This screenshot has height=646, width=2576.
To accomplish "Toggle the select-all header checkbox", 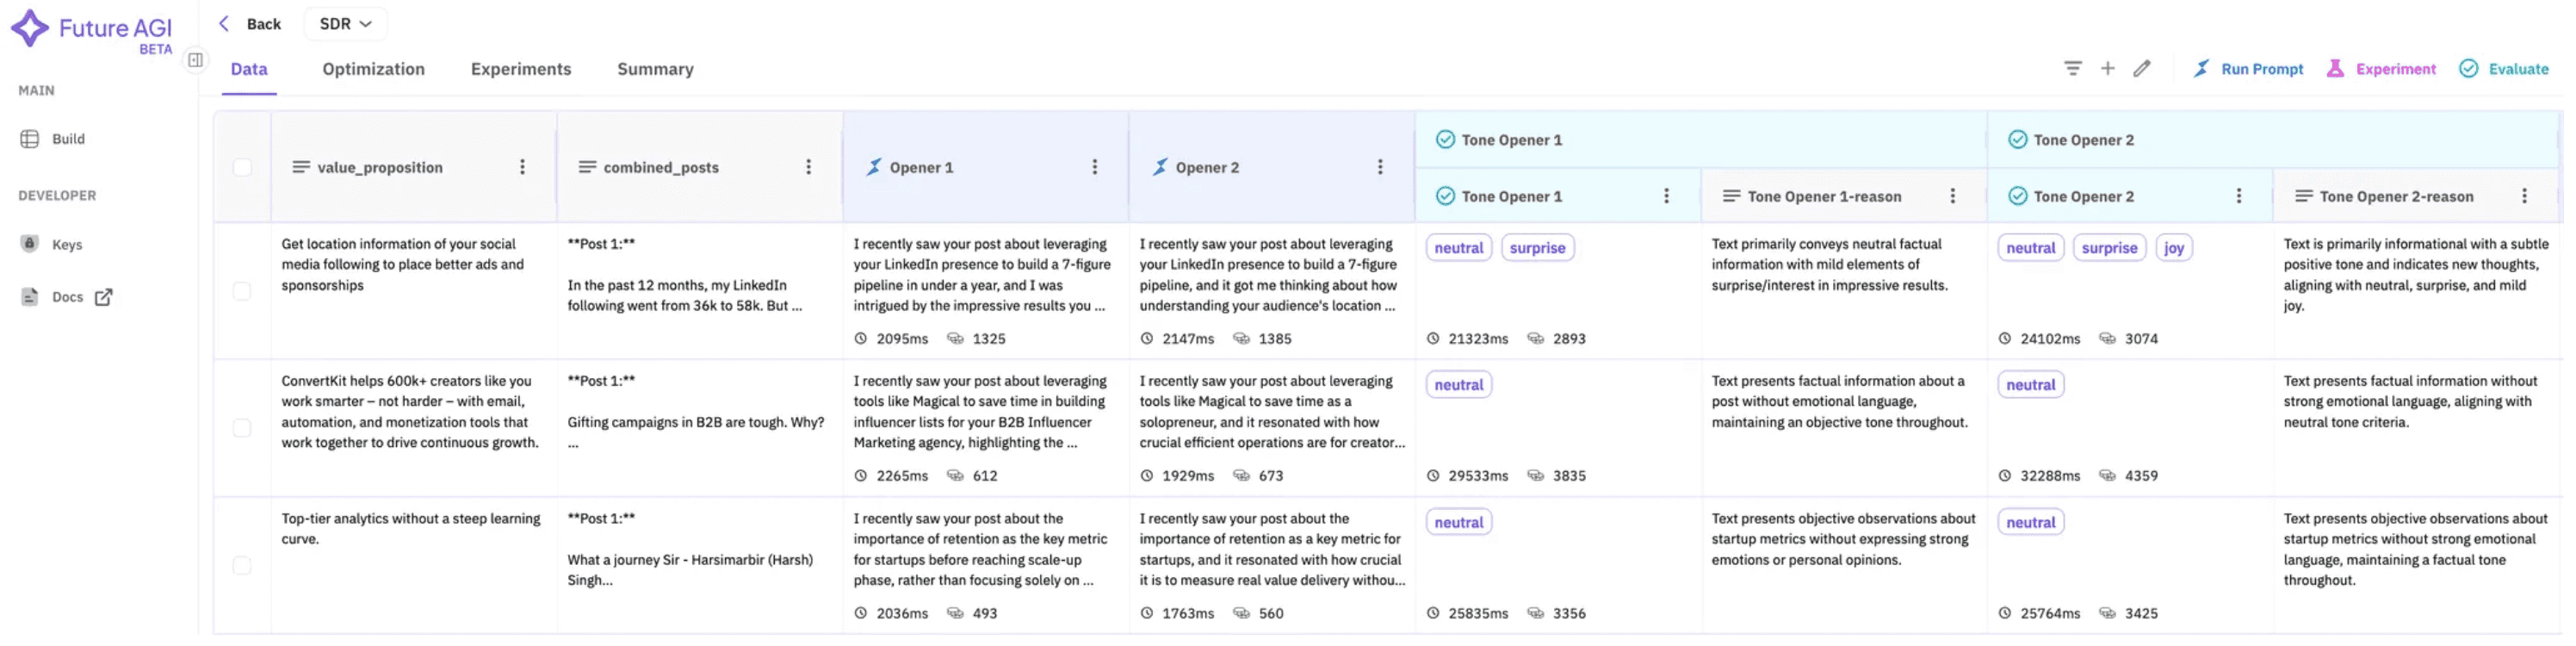I will click(x=242, y=167).
